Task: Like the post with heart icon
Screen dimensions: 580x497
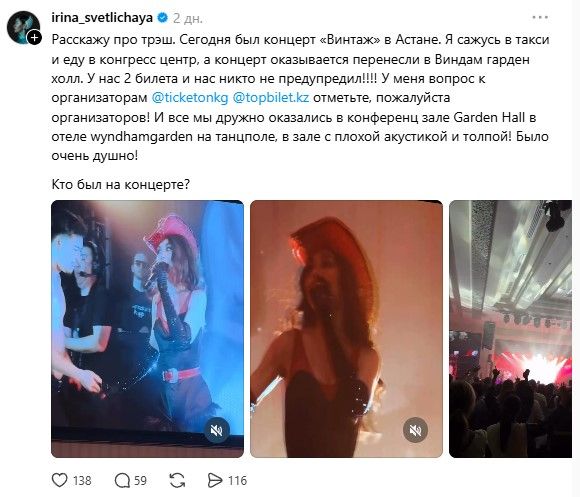Action: click(x=59, y=480)
